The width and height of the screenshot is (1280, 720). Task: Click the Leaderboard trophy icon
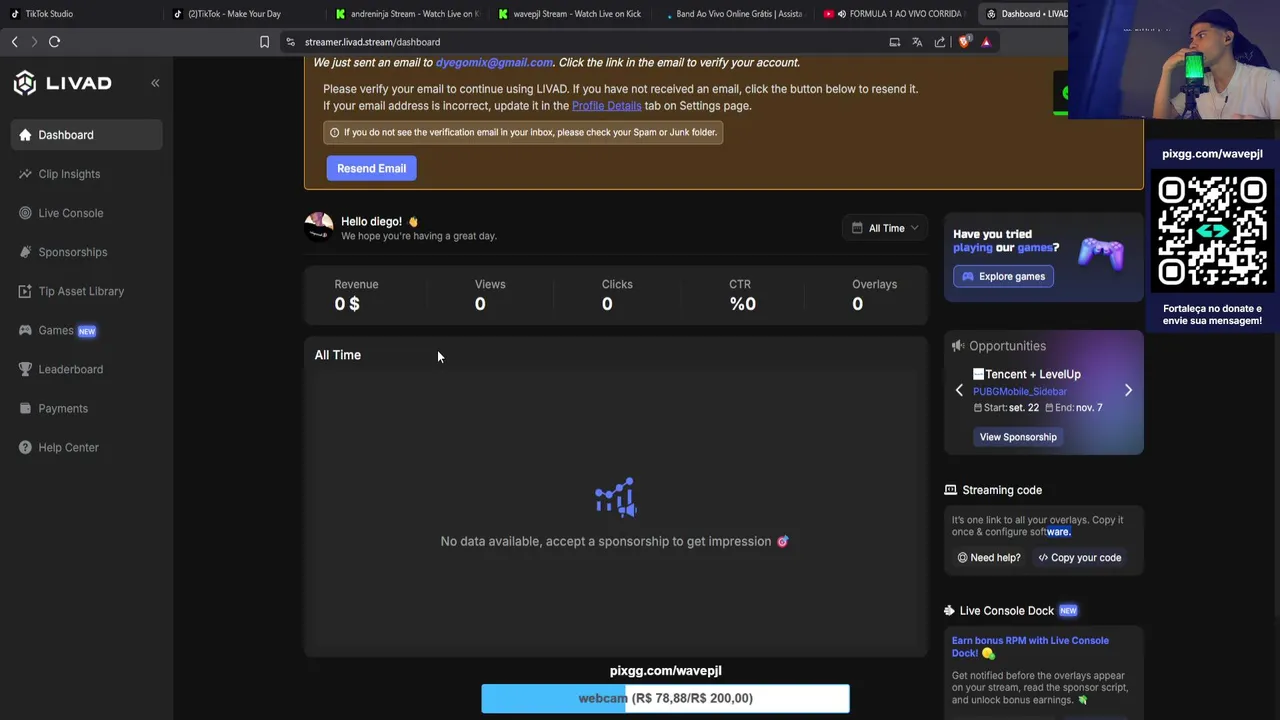click(x=25, y=369)
